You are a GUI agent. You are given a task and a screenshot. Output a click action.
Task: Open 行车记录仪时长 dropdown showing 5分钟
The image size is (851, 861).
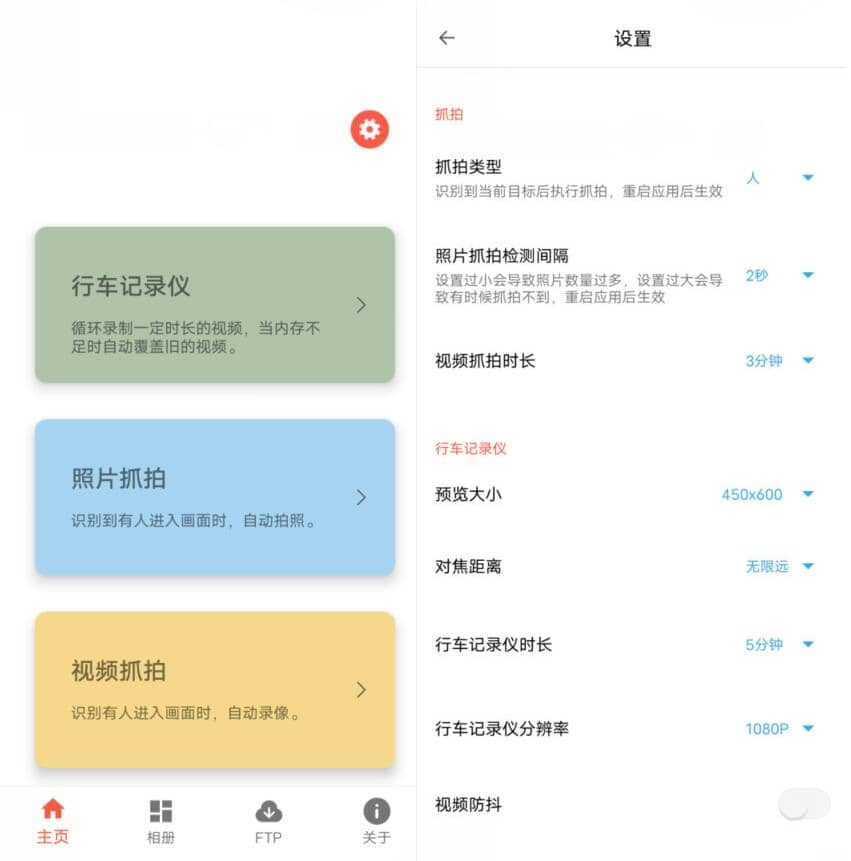(x=780, y=645)
